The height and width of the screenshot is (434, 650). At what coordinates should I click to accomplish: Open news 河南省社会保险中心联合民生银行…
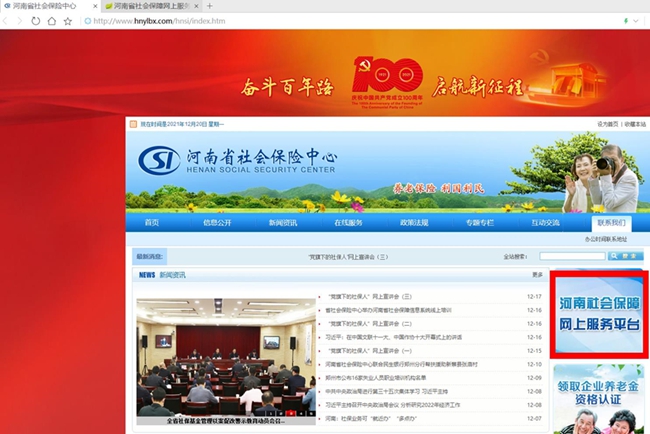[x=401, y=364]
